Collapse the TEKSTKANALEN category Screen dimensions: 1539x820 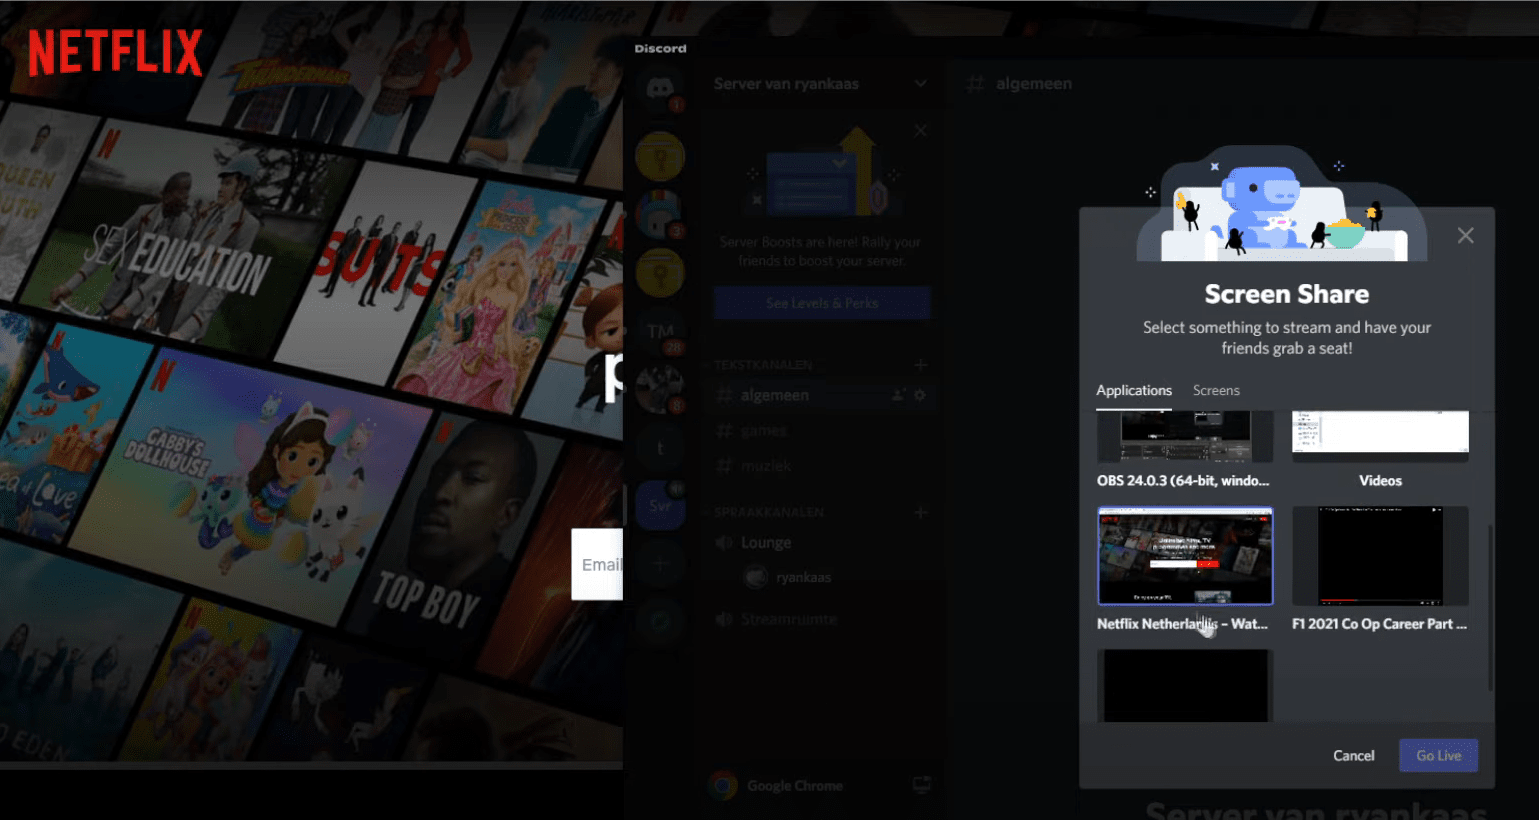[763, 365]
